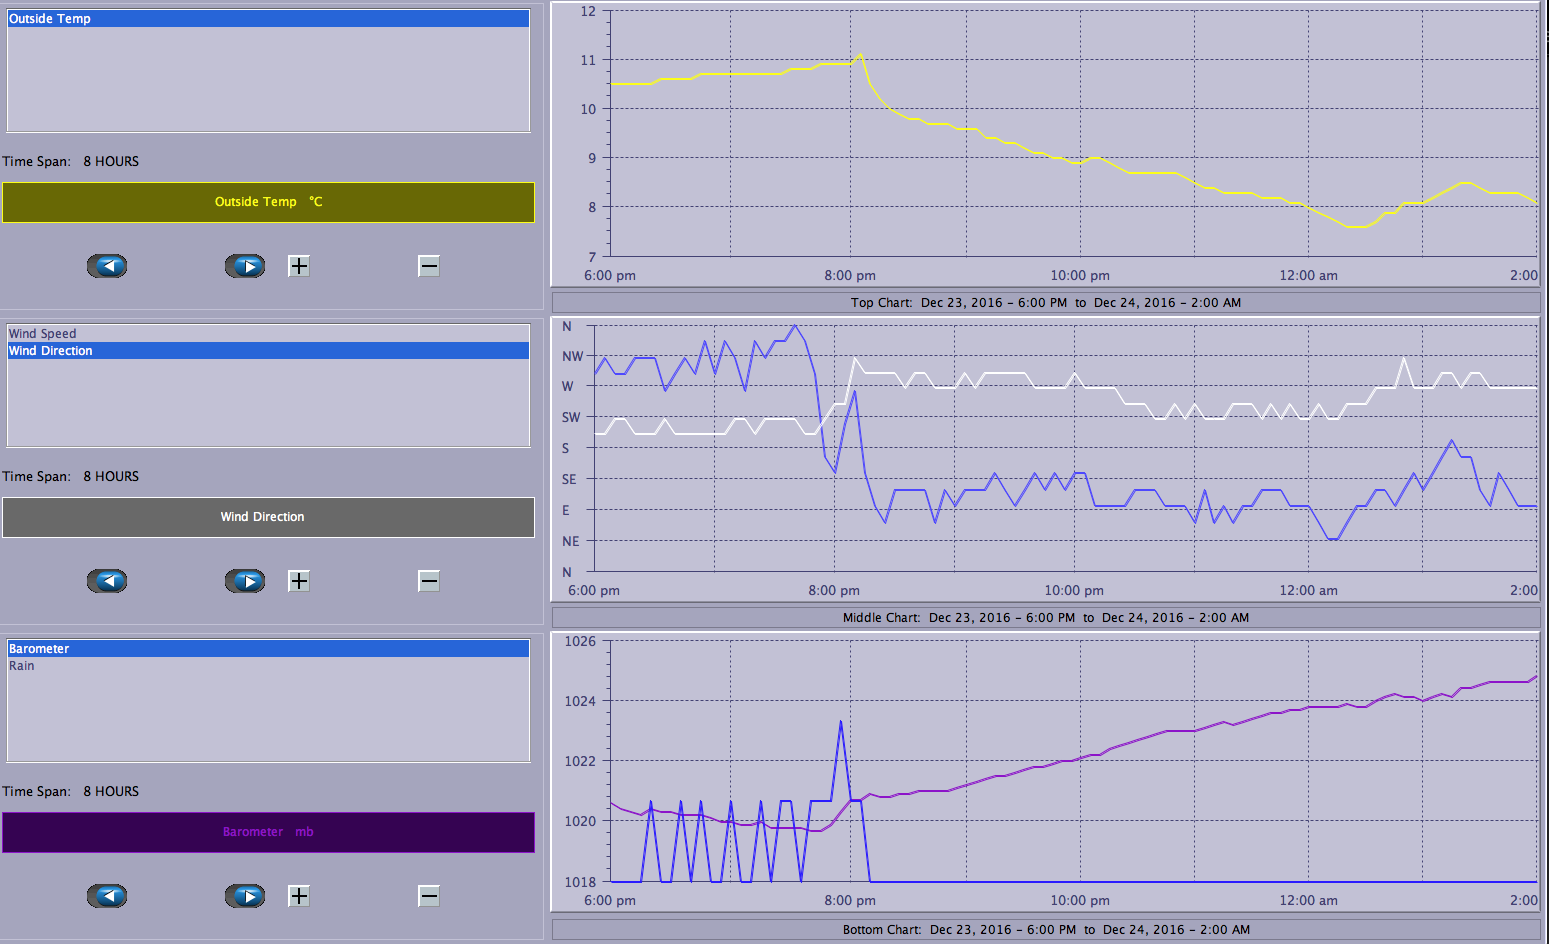Click the top chart forward arrow icon
The height and width of the screenshot is (944, 1549).
[245, 266]
